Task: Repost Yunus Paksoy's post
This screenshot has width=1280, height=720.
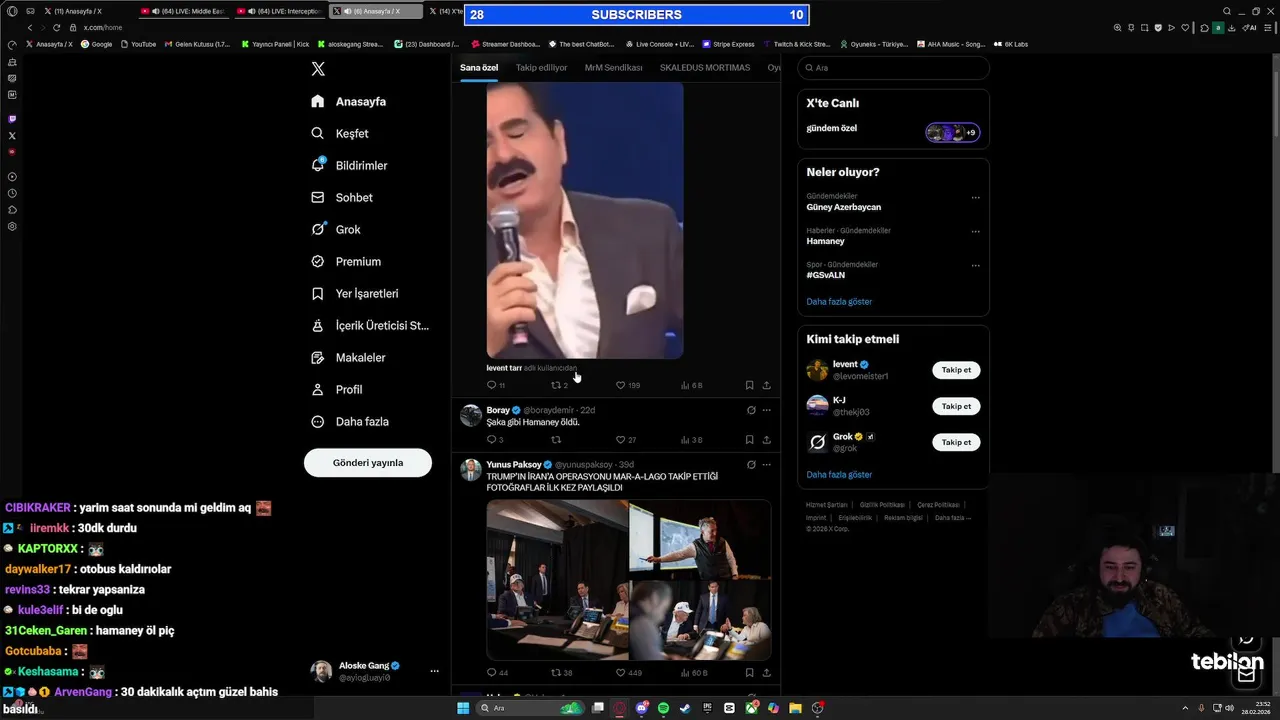Action: click(556, 673)
